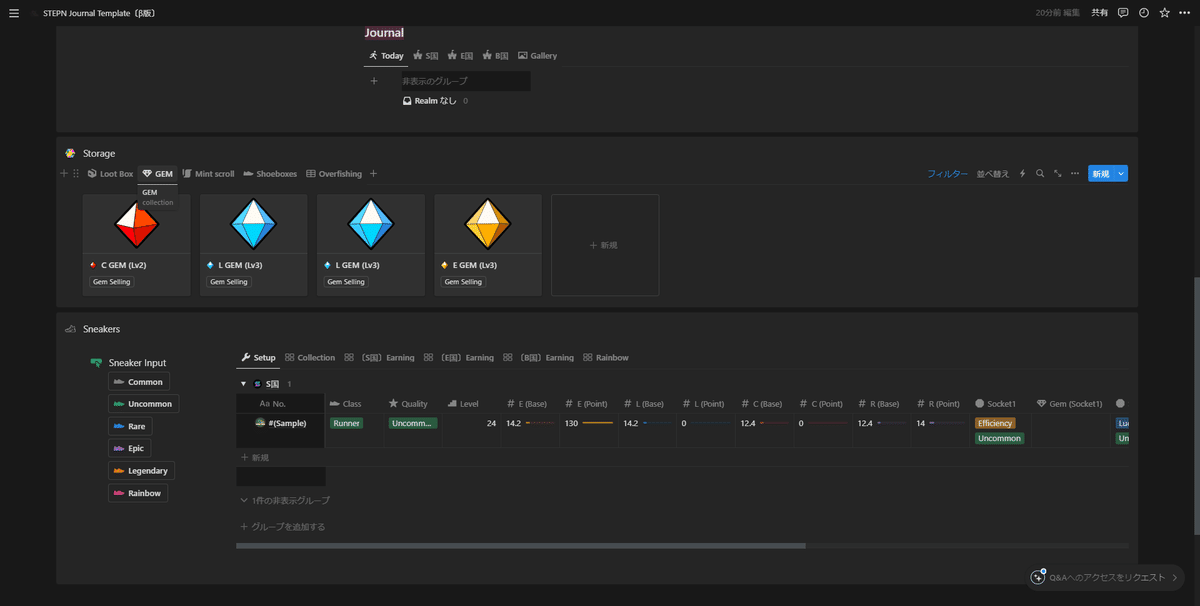This screenshot has width=1200, height=606.
Task: Click the Uncommon sneaker button
Action: 144,404
